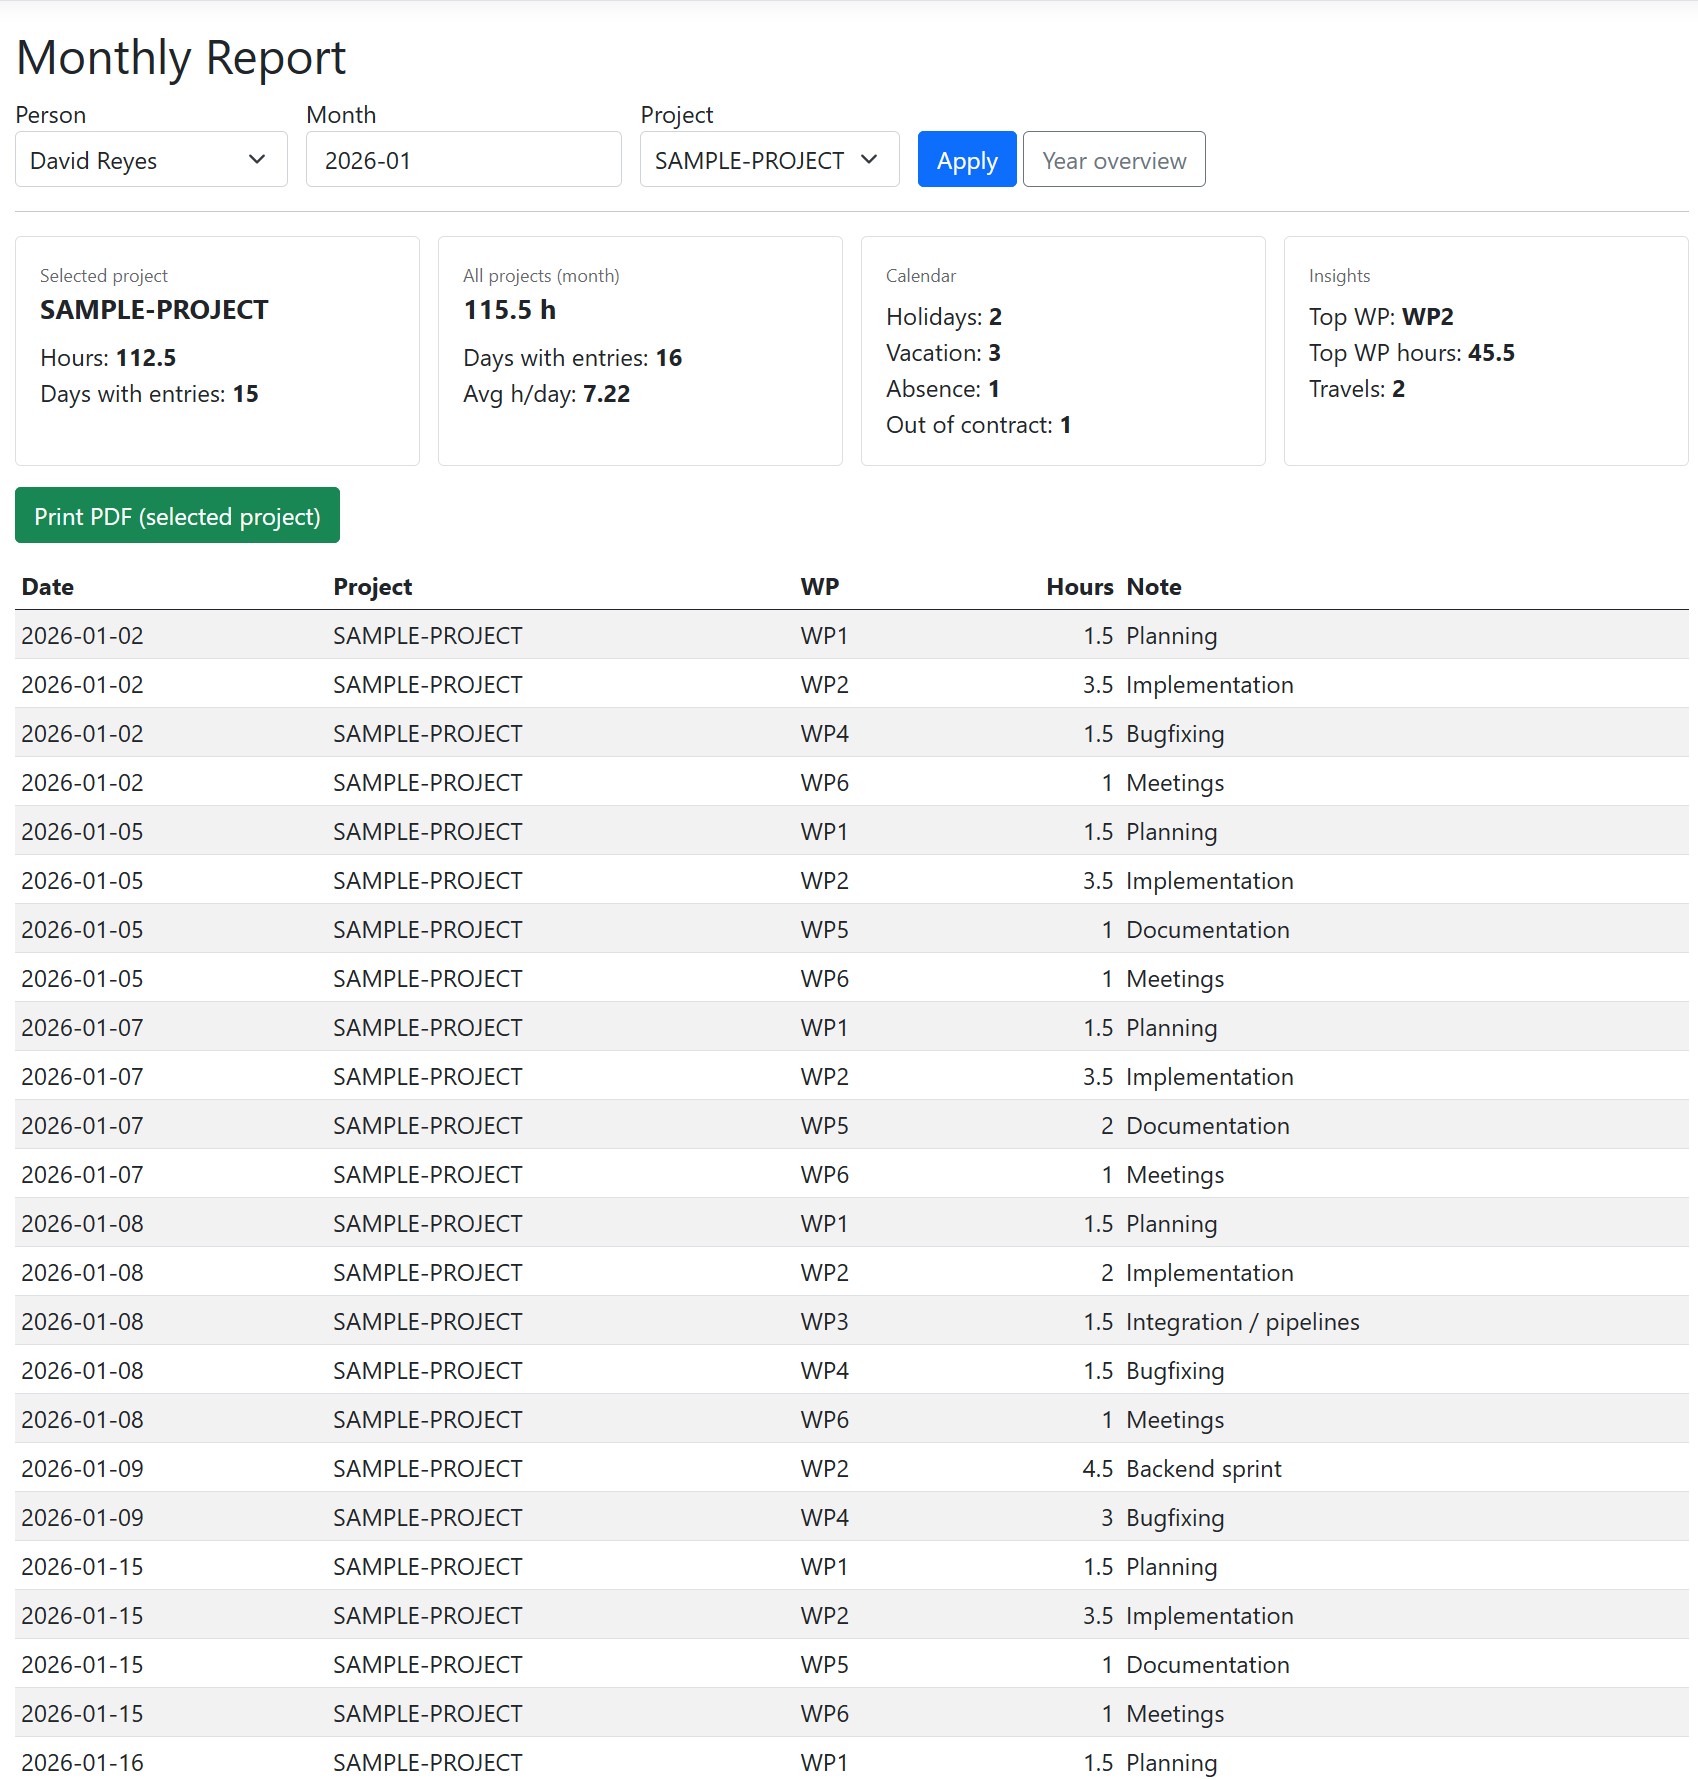The width and height of the screenshot is (1698, 1780).
Task: Click the Monthly Report page heading
Action: point(181,58)
